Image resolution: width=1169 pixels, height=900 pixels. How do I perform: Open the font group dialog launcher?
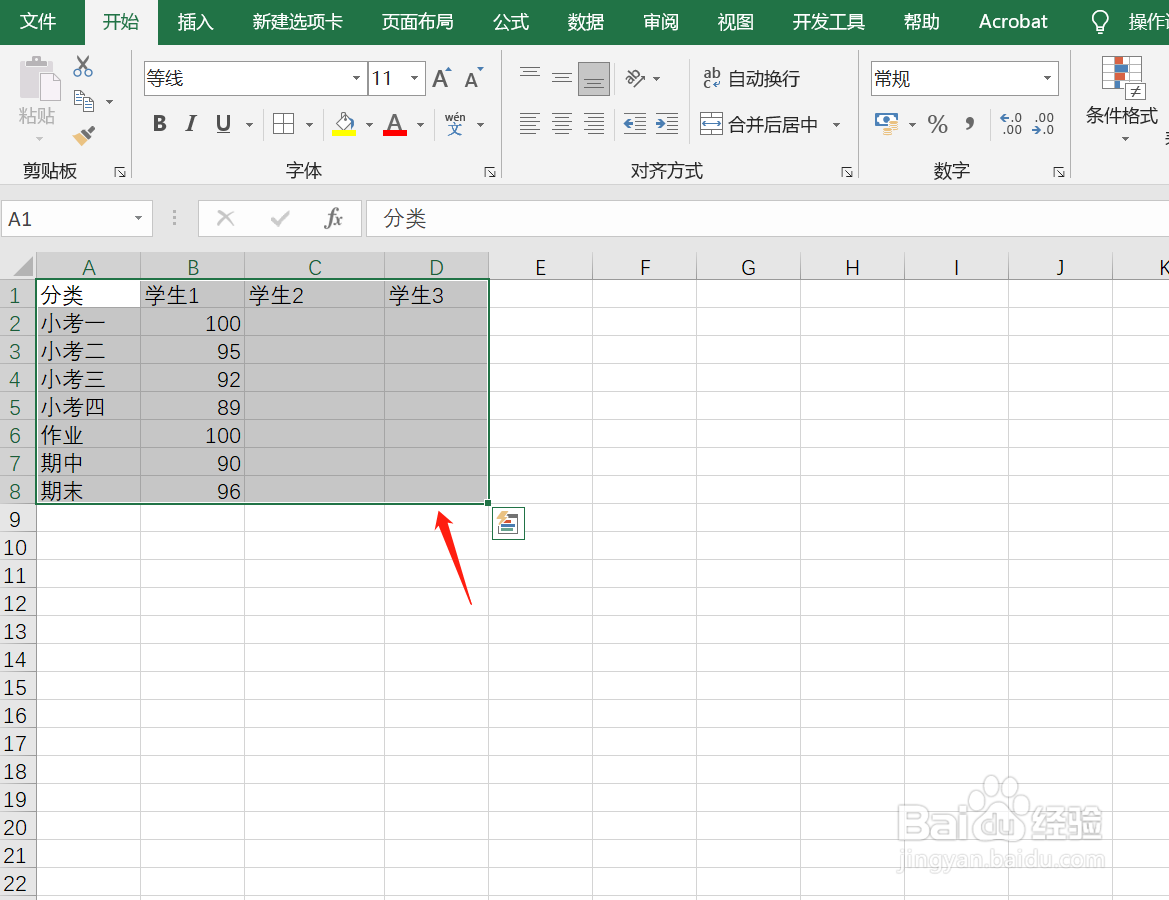(490, 172)
